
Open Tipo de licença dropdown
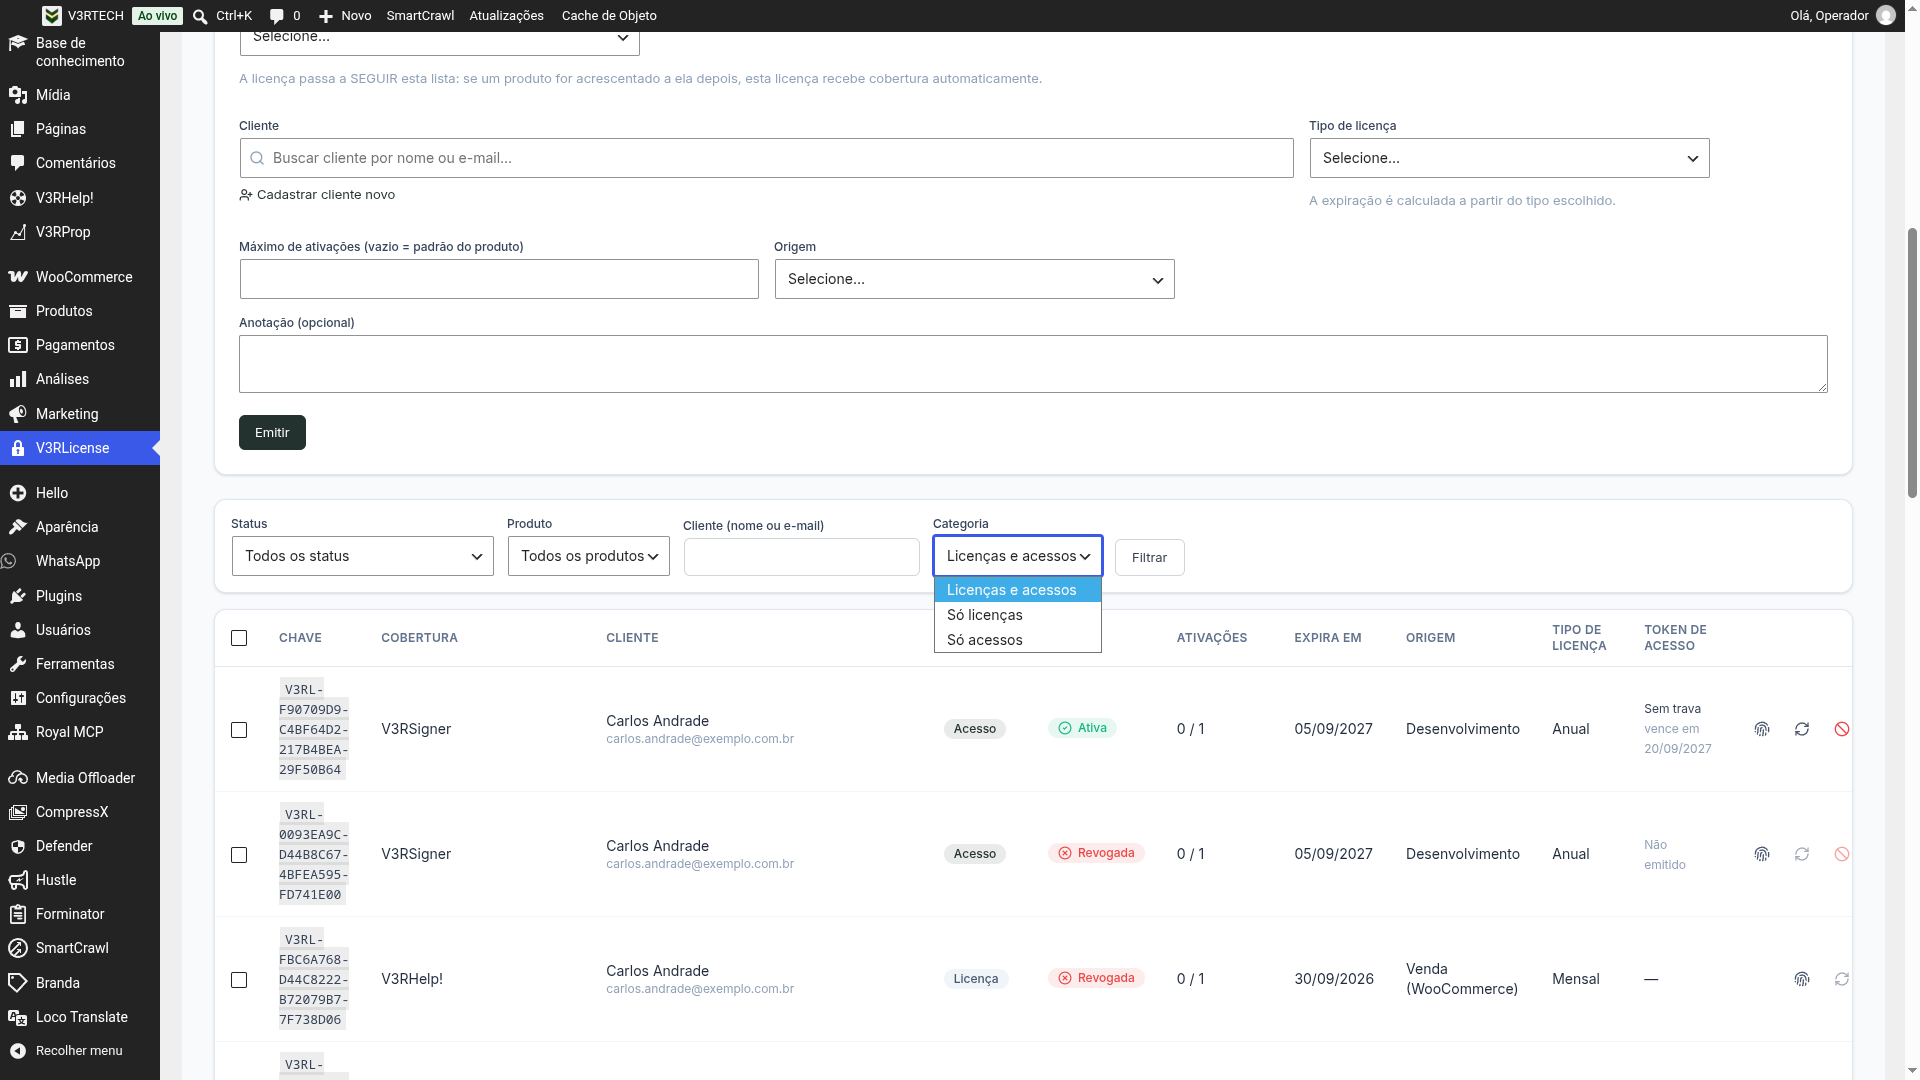click(1510, 158)
